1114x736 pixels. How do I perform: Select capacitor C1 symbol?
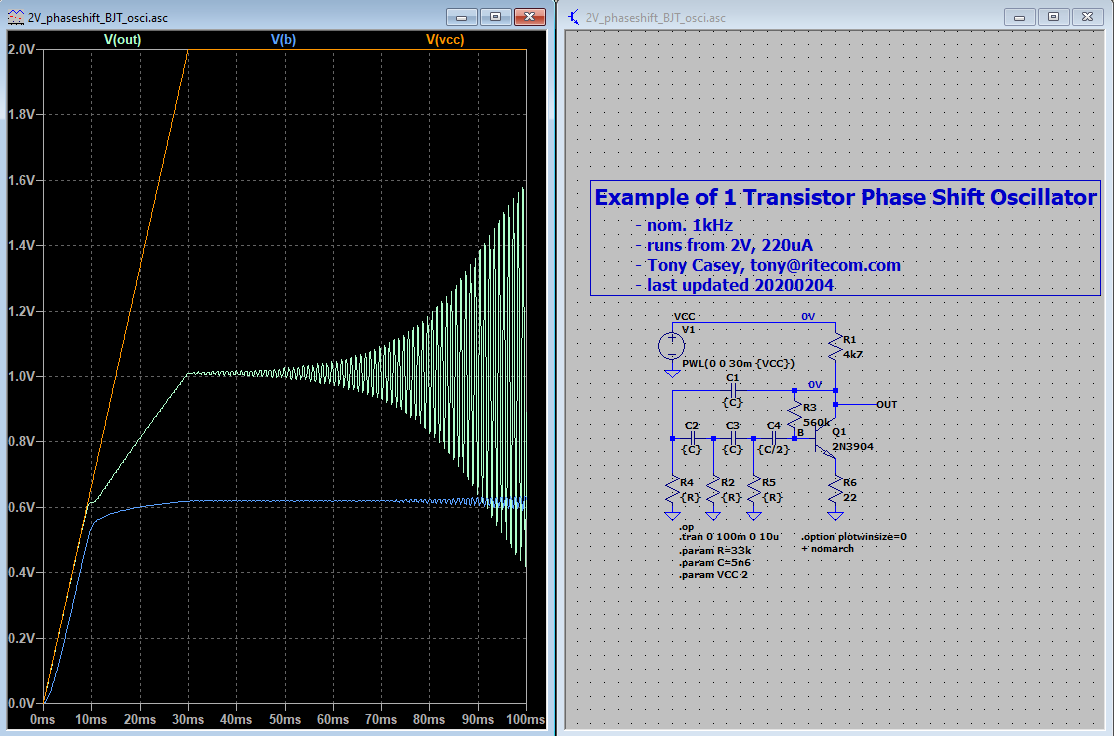coord(734,391)
